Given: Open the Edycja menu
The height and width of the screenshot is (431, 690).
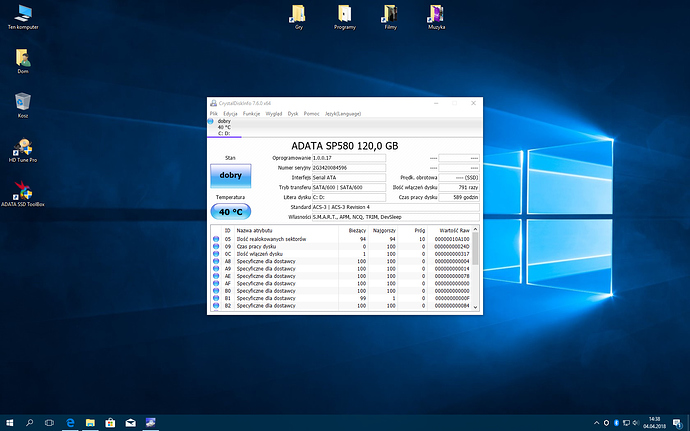Looking at the screenshot, I should (230, 114).
